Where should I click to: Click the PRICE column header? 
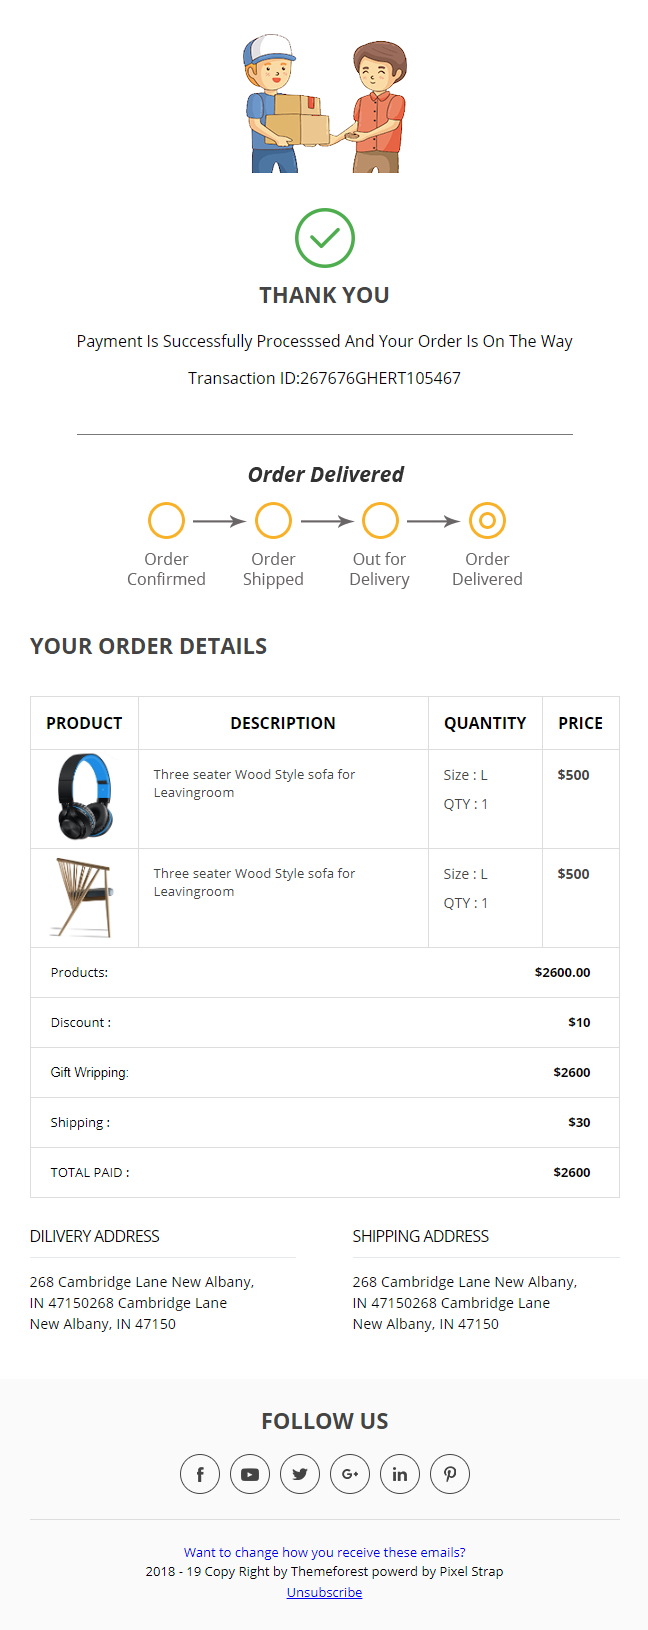click(581, 723)
